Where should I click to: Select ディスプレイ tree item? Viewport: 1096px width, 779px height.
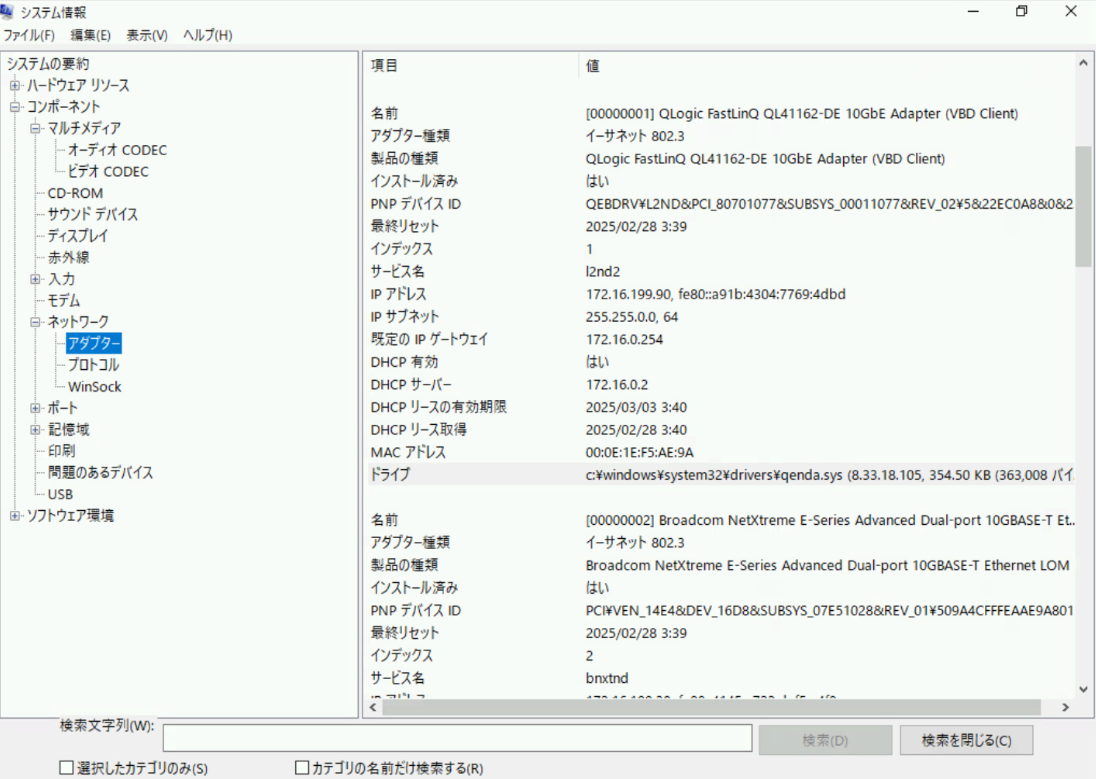tap(78, 236)
